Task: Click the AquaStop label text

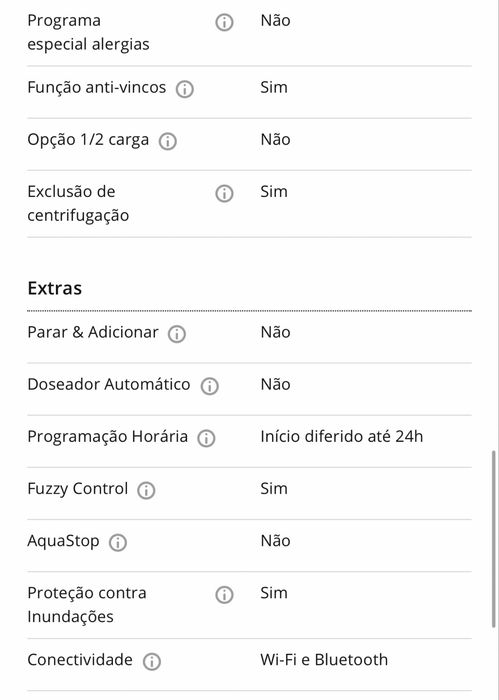Action: (x=63, y=541)
